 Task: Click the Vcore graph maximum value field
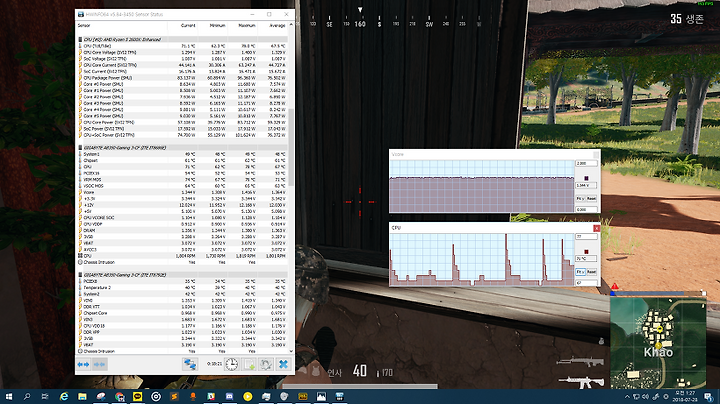pos(586,163)
